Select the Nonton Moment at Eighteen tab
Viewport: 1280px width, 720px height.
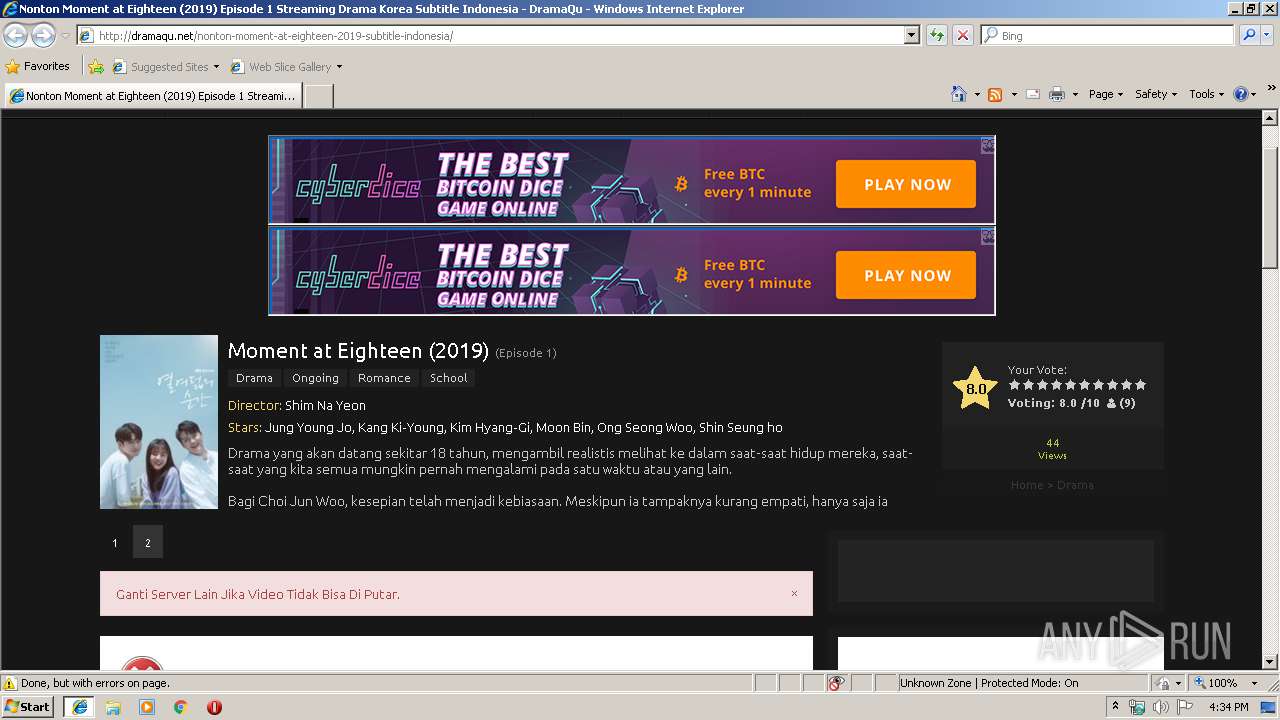click(153, 96)
